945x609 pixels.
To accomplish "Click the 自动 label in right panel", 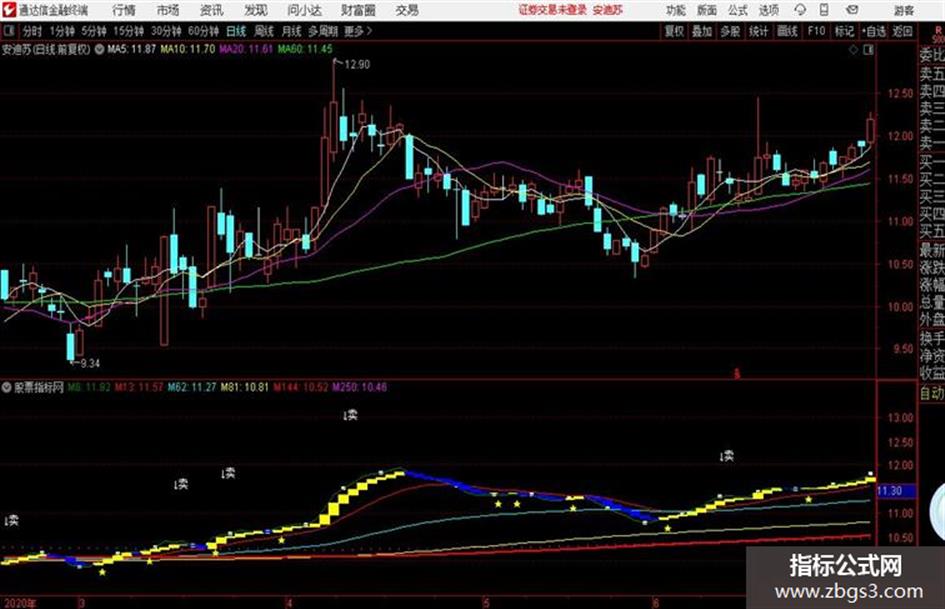I will pyautogui.click(x=932, y=393).
